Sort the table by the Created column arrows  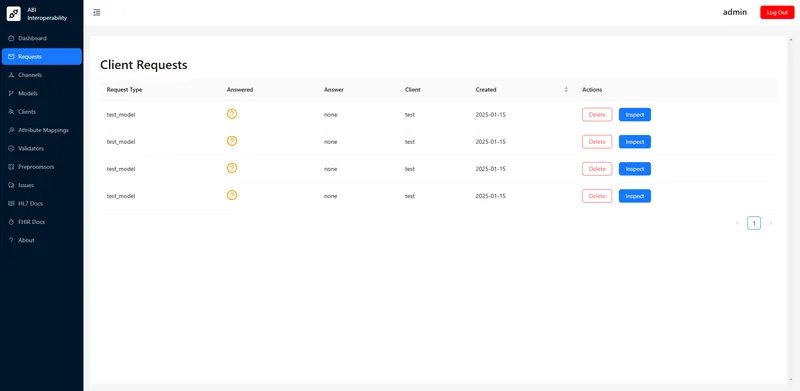pos(566,89)
